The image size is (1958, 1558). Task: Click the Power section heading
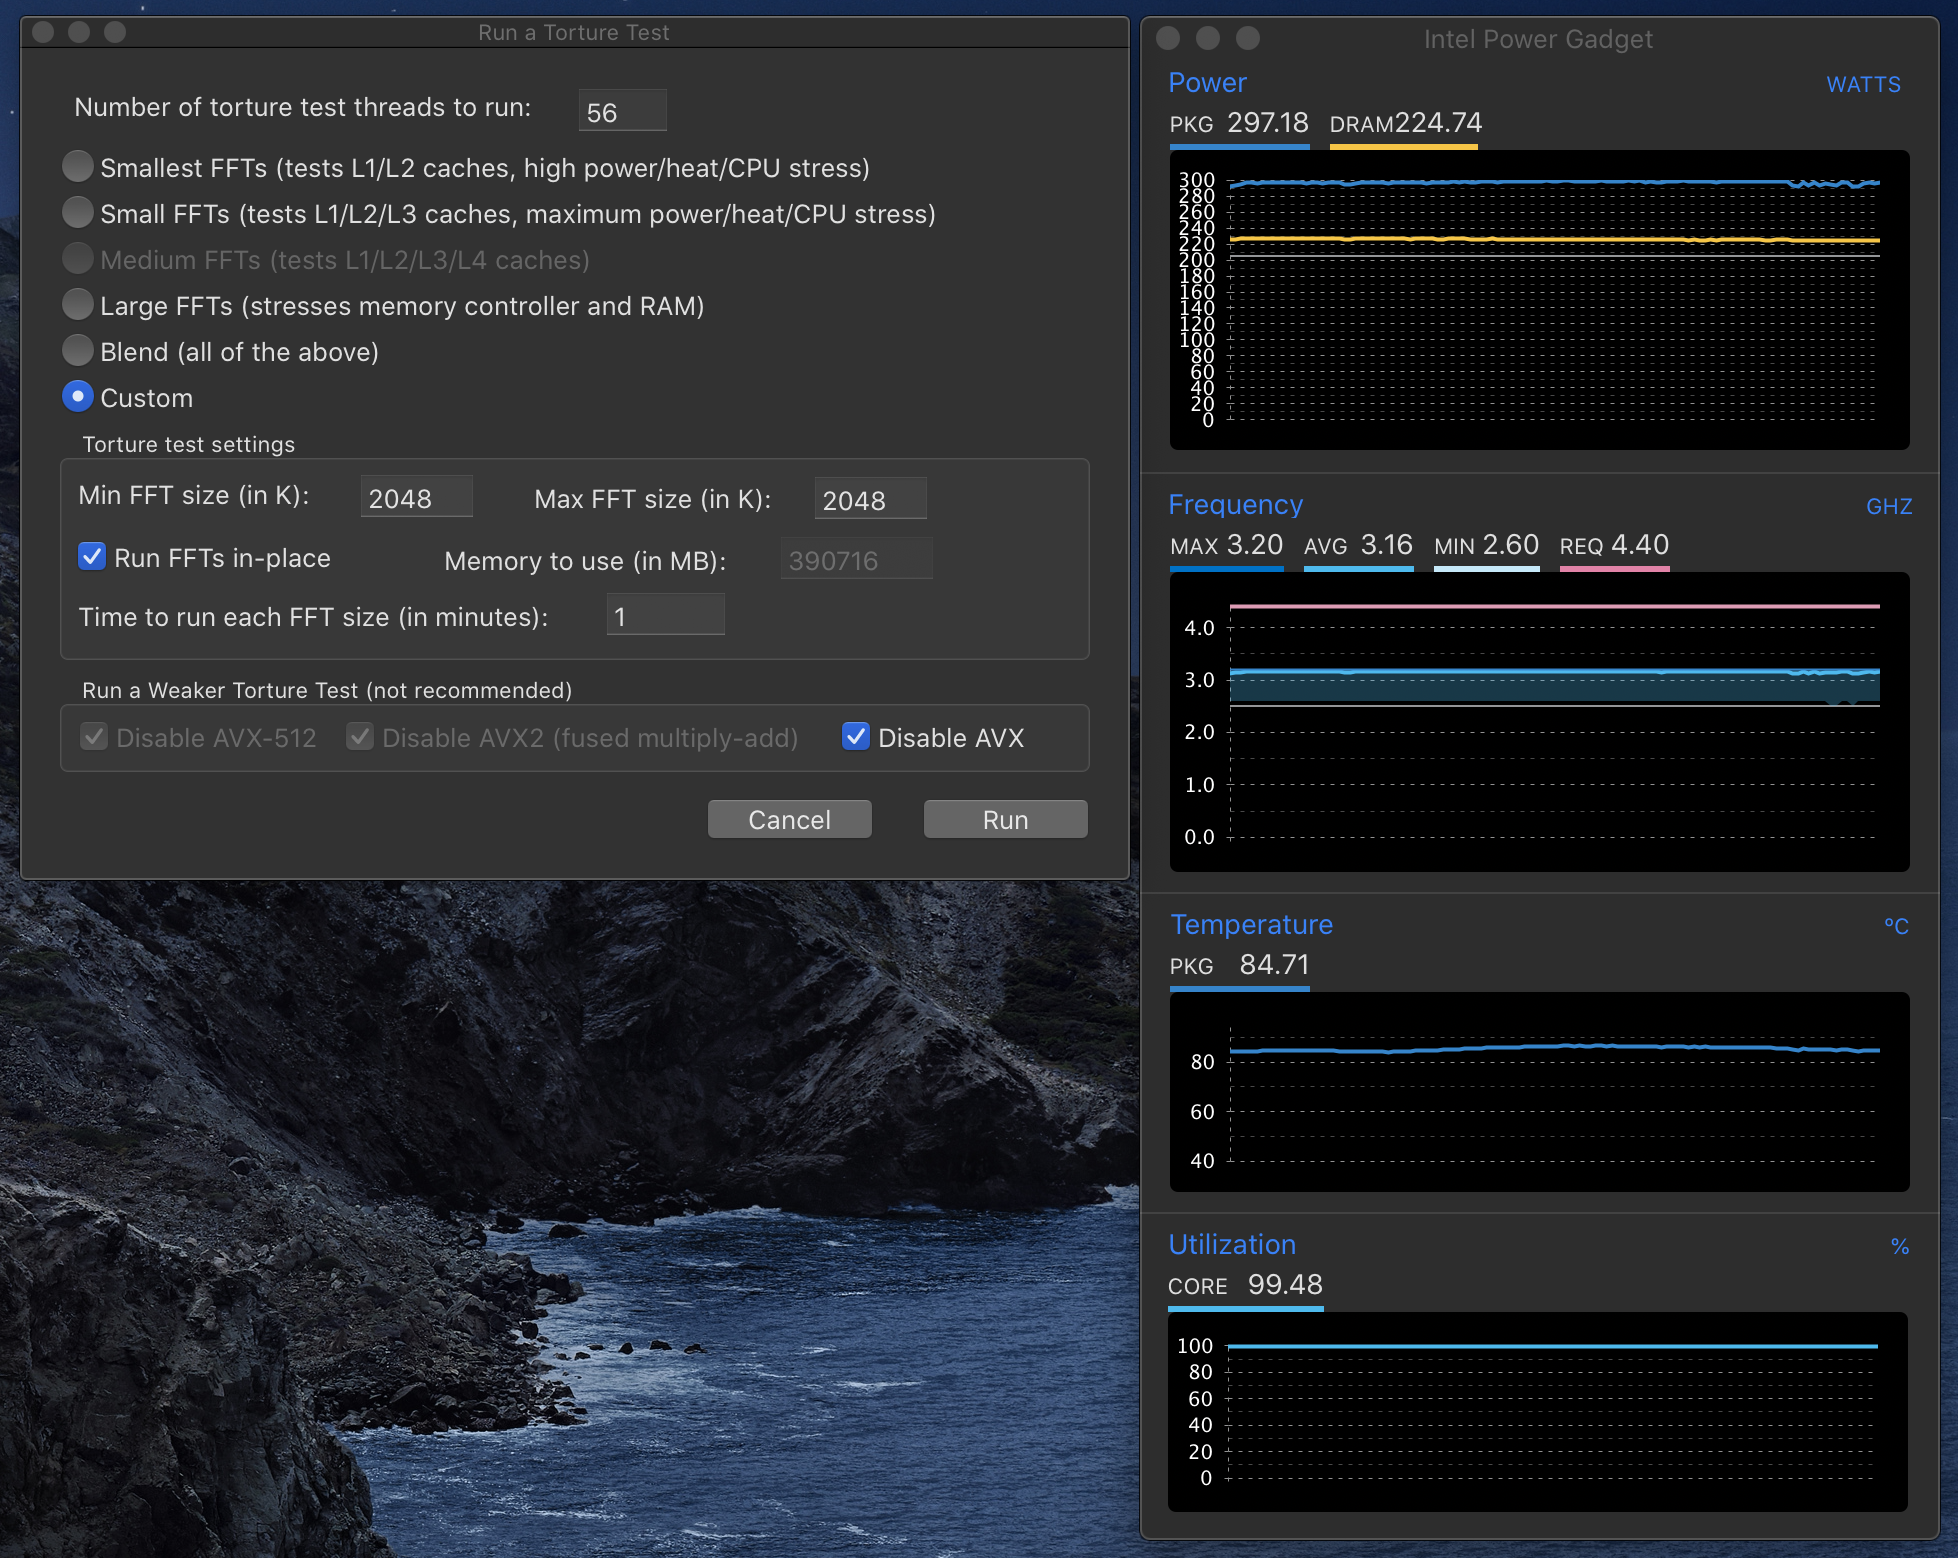click(x=1207, y=83)
